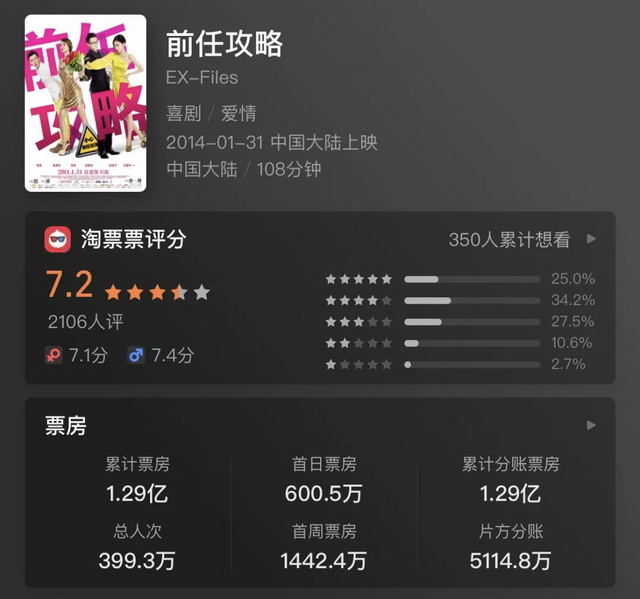Image resolution: width=640 pixels, height=599 pixels.
Task: Expand the 350人累计想看 arrow
Action: tap(591, 239)
